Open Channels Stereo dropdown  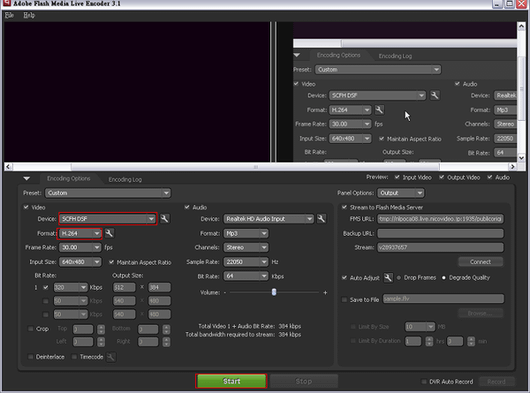[x=246, y=247]
